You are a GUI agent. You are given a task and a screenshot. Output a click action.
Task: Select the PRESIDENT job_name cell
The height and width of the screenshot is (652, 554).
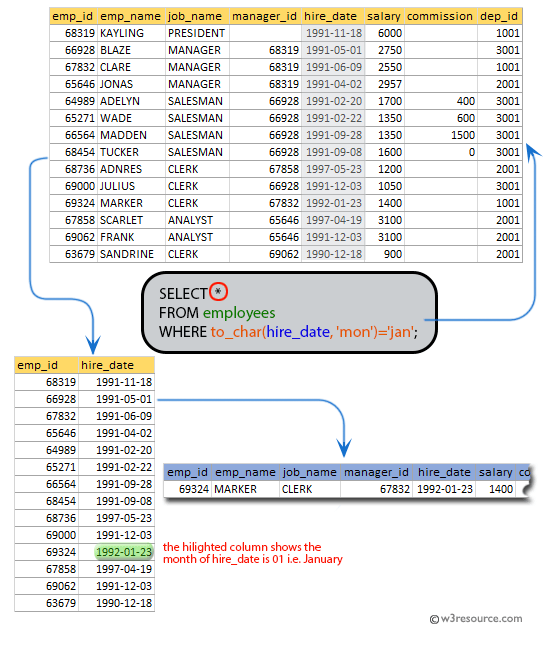(196, 33)
